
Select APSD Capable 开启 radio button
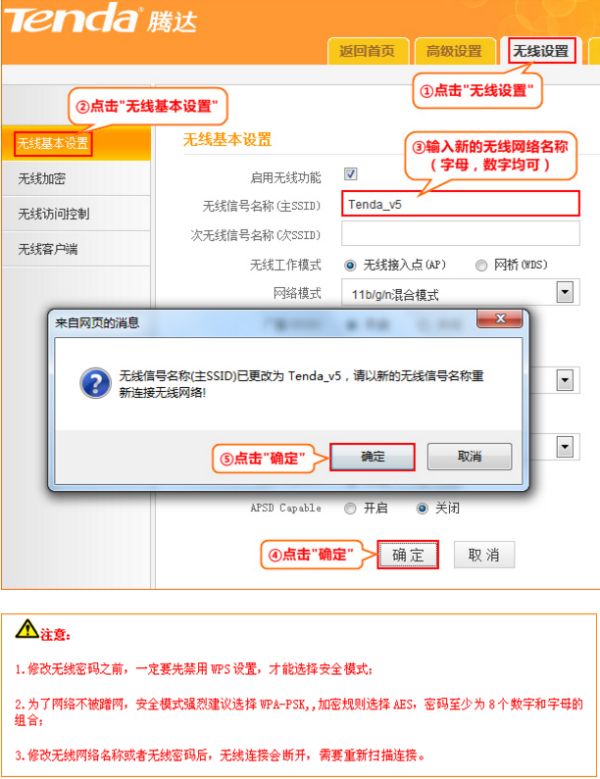pos(350,508)
